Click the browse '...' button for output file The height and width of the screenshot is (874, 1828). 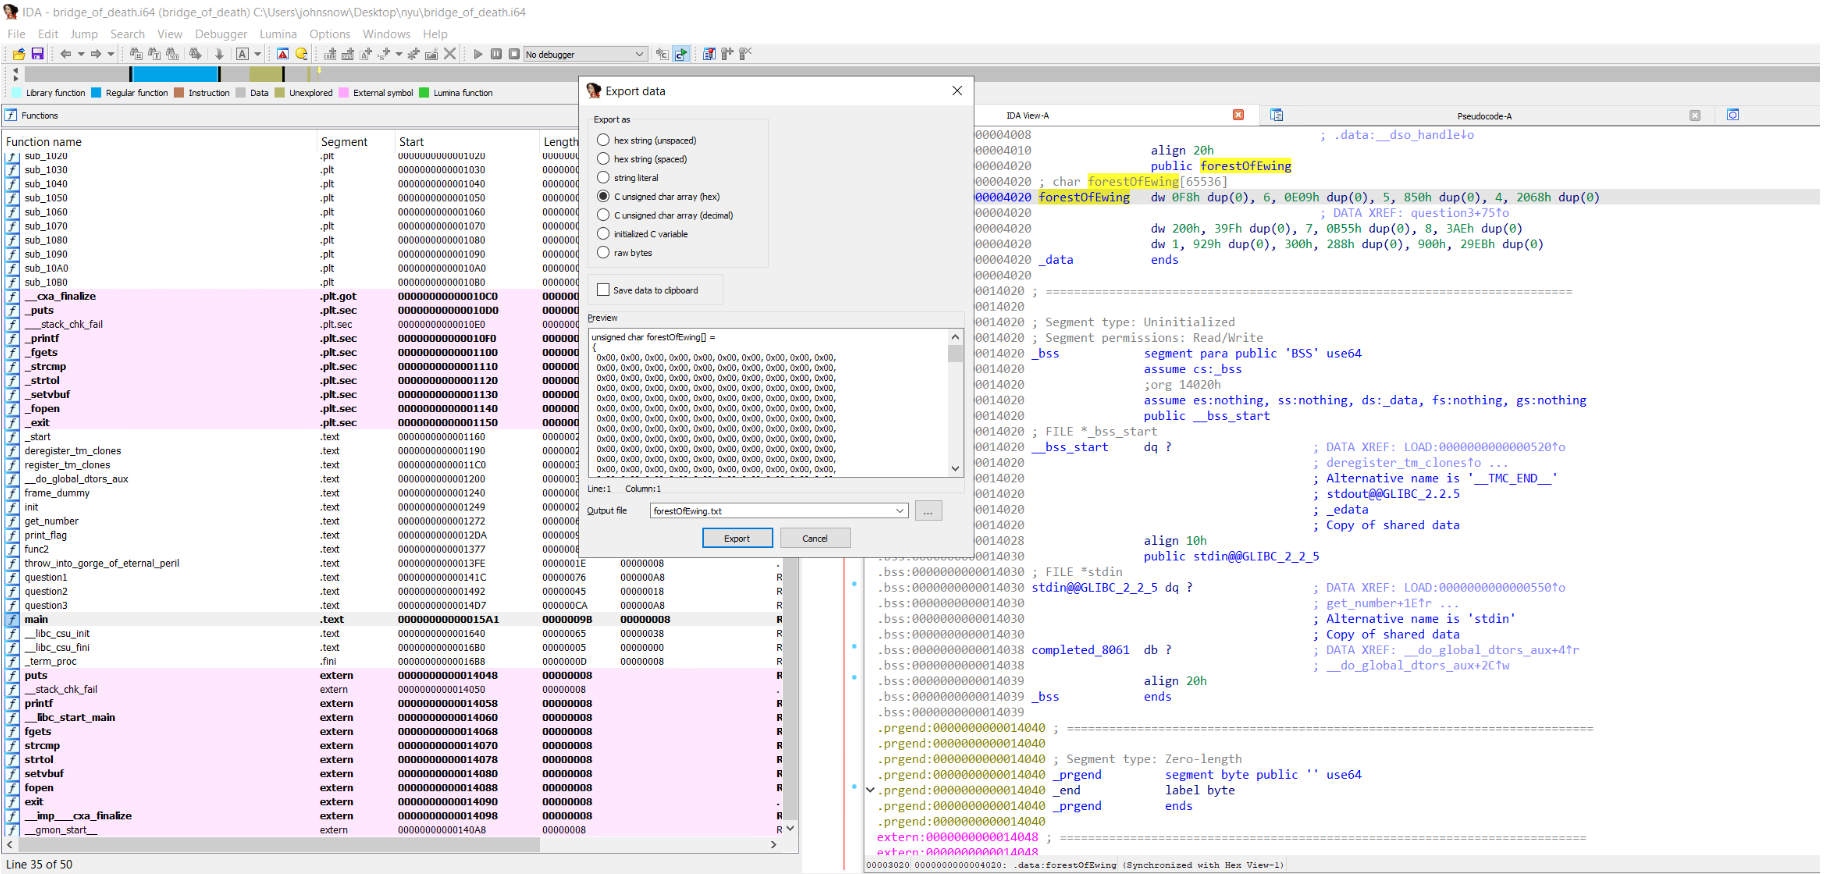click(928, 511)
